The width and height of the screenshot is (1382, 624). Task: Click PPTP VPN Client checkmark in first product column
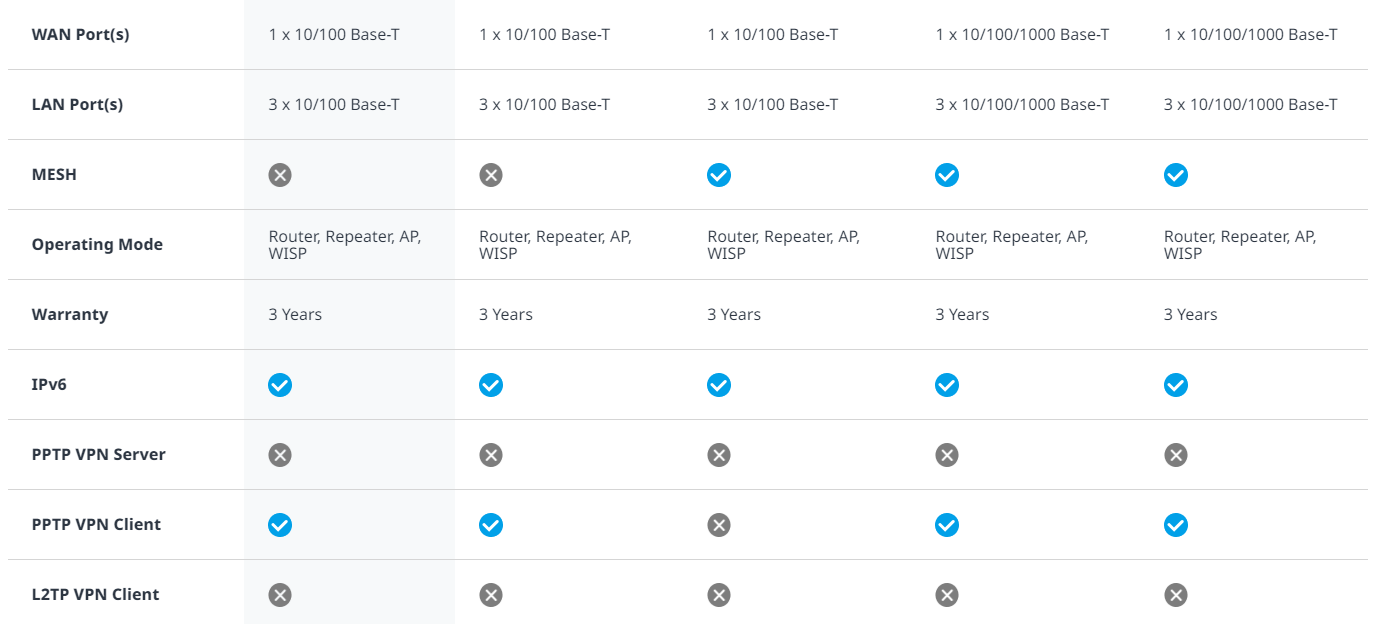[x=280, y=525]
